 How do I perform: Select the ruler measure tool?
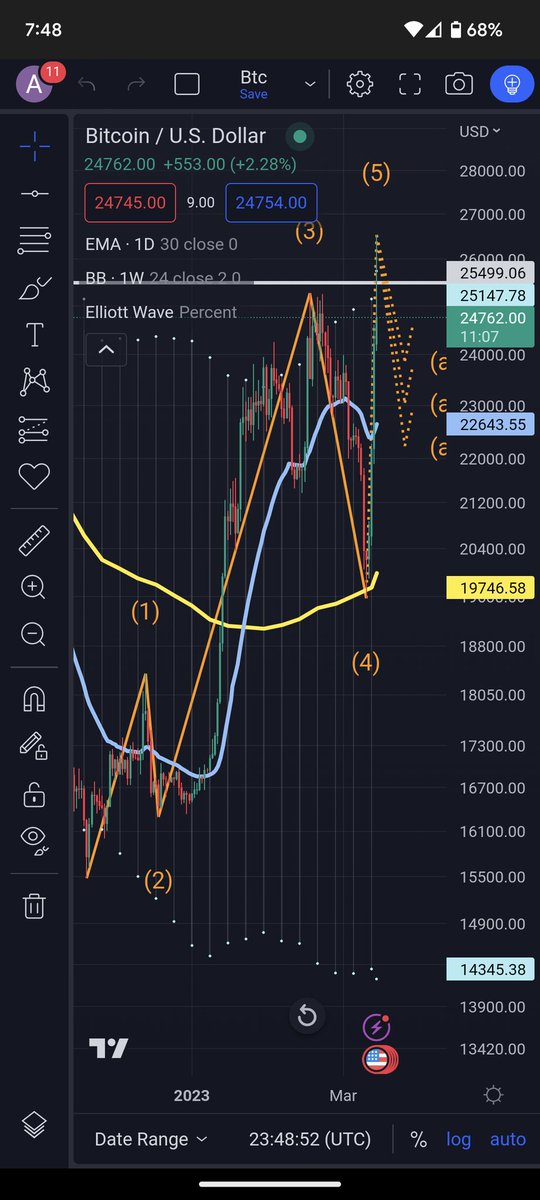(x=34, y=541)
